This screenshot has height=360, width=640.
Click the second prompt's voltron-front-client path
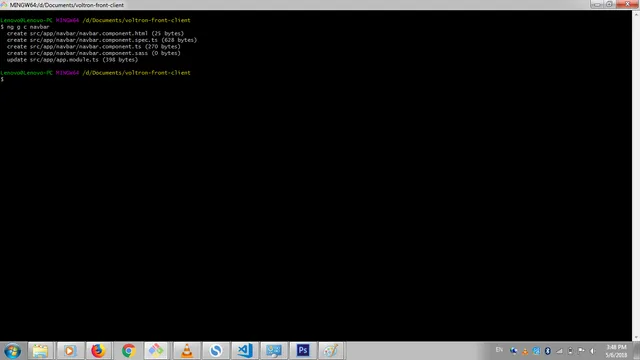pyautogui.click(x=136, y=73)
